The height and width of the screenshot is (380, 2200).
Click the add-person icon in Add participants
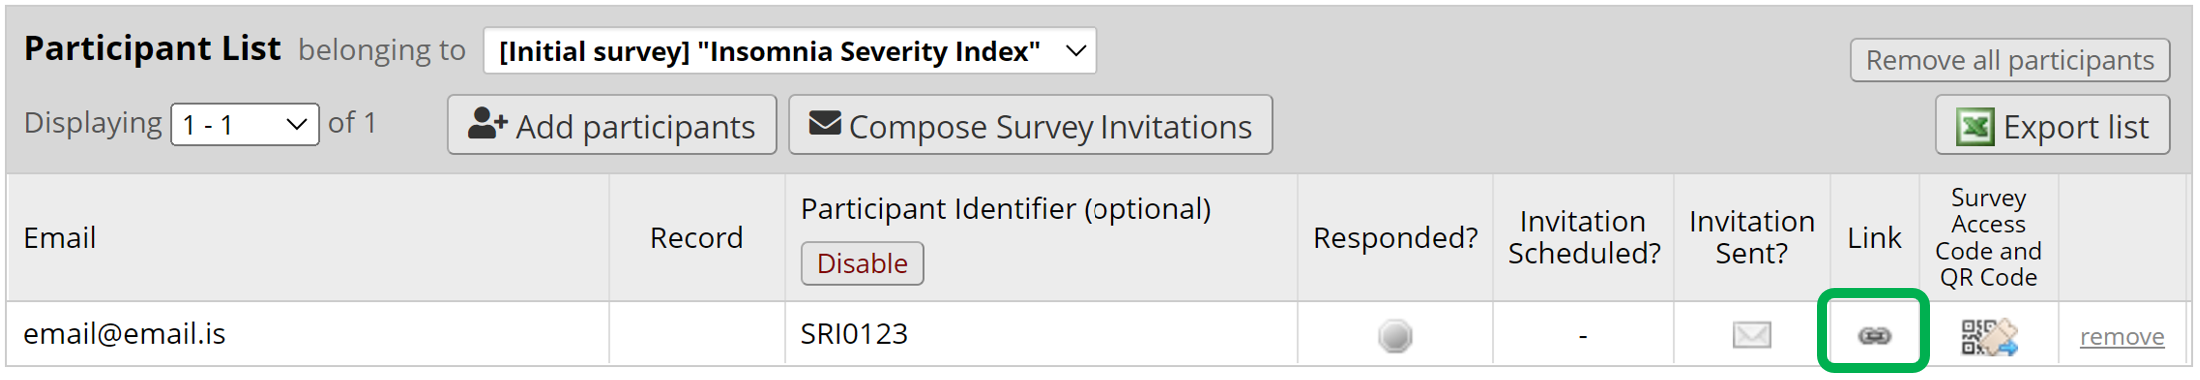(488, 124)
